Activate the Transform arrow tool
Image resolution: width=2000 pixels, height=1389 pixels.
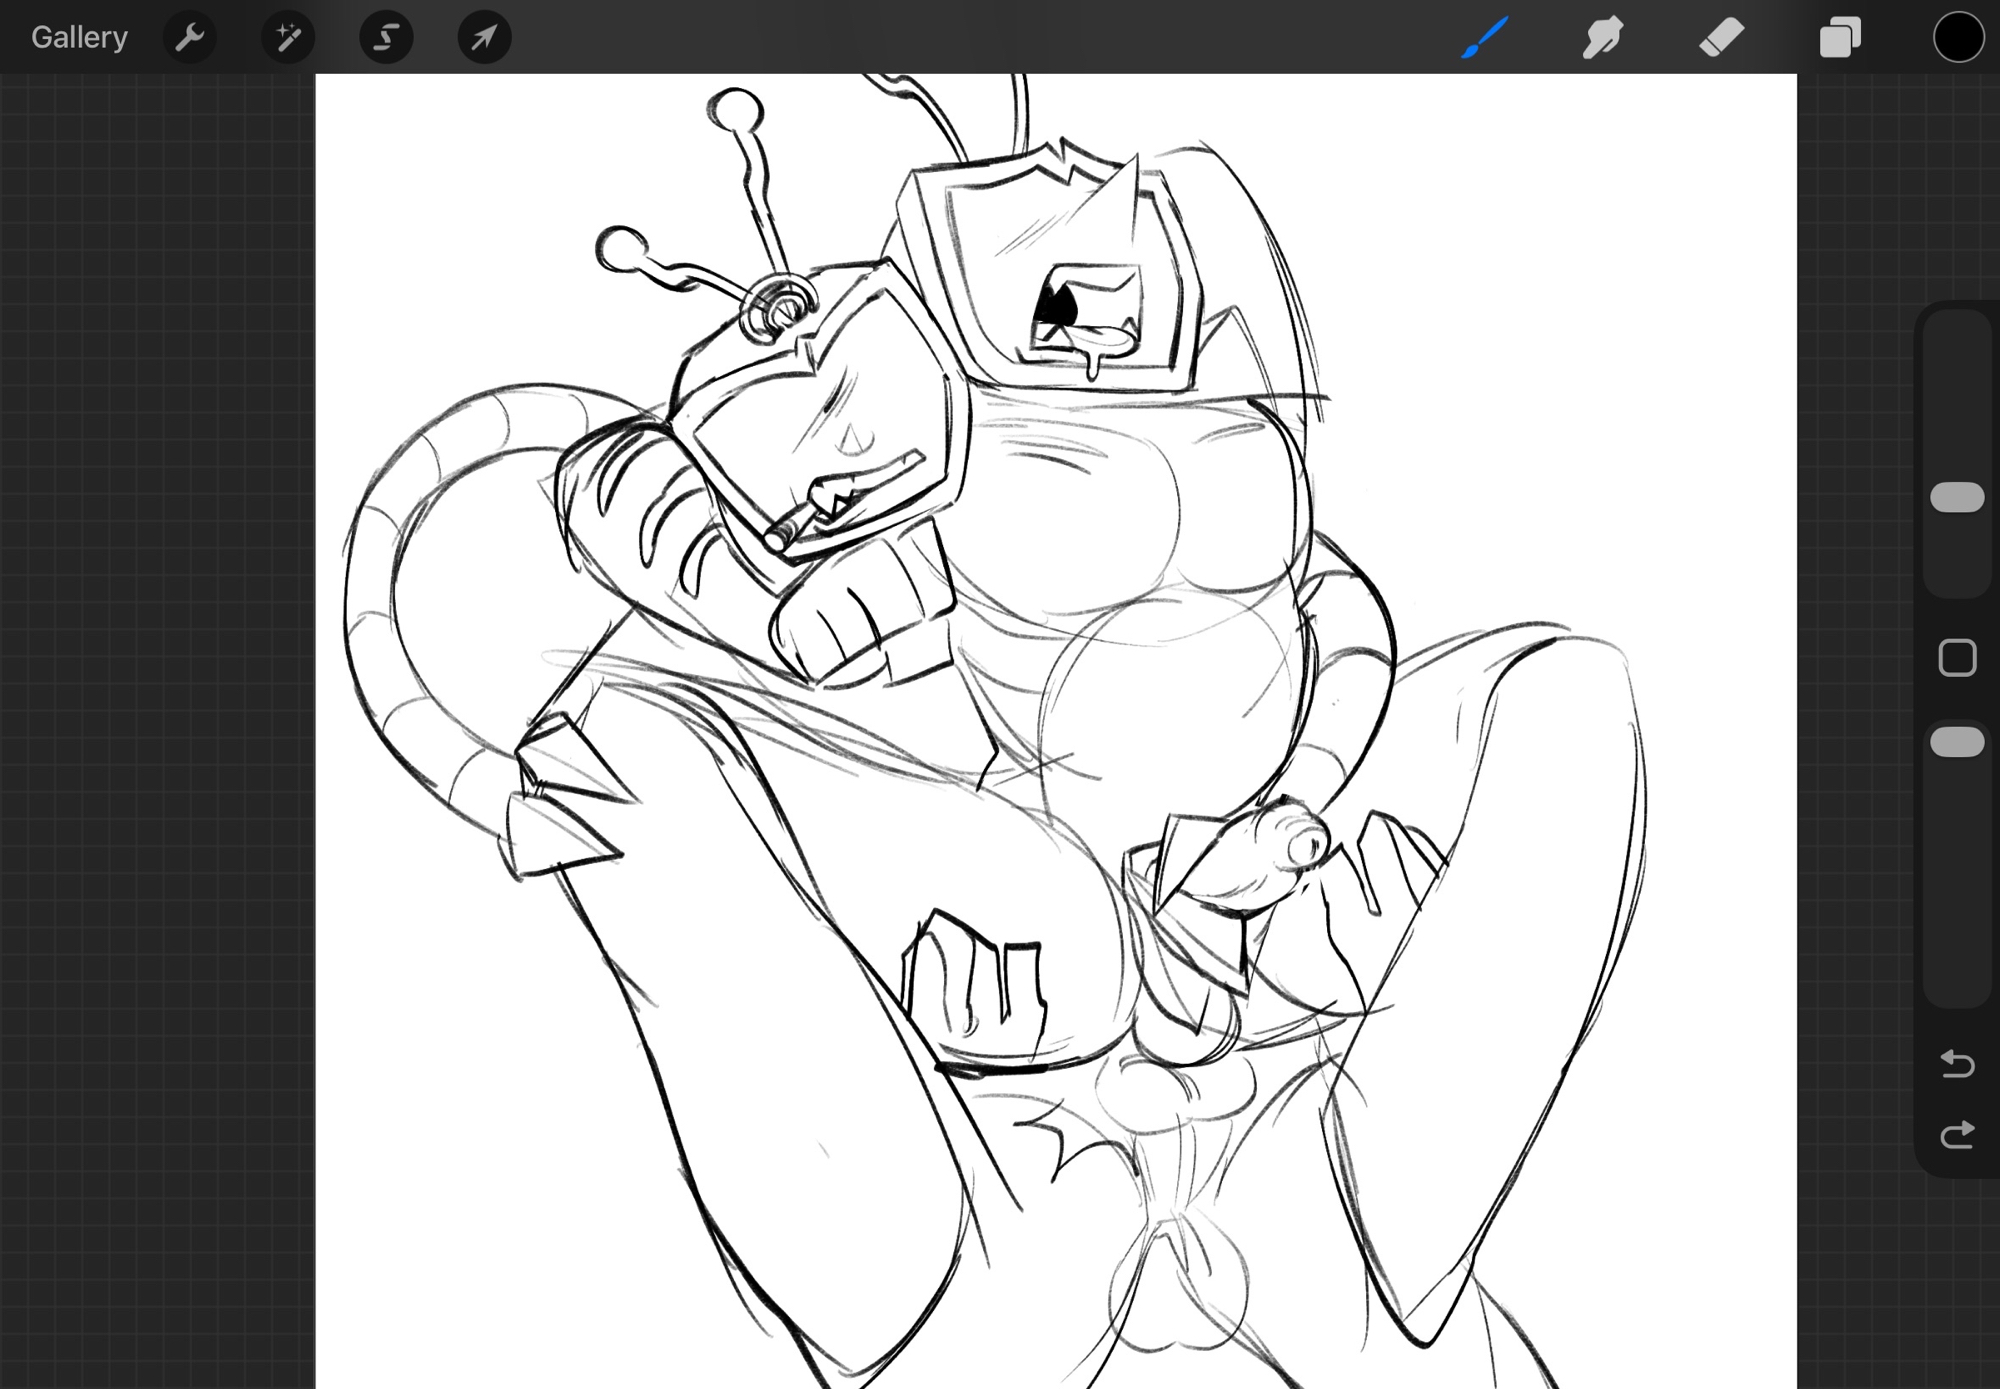pyautogui.click(x=484, y=37)
